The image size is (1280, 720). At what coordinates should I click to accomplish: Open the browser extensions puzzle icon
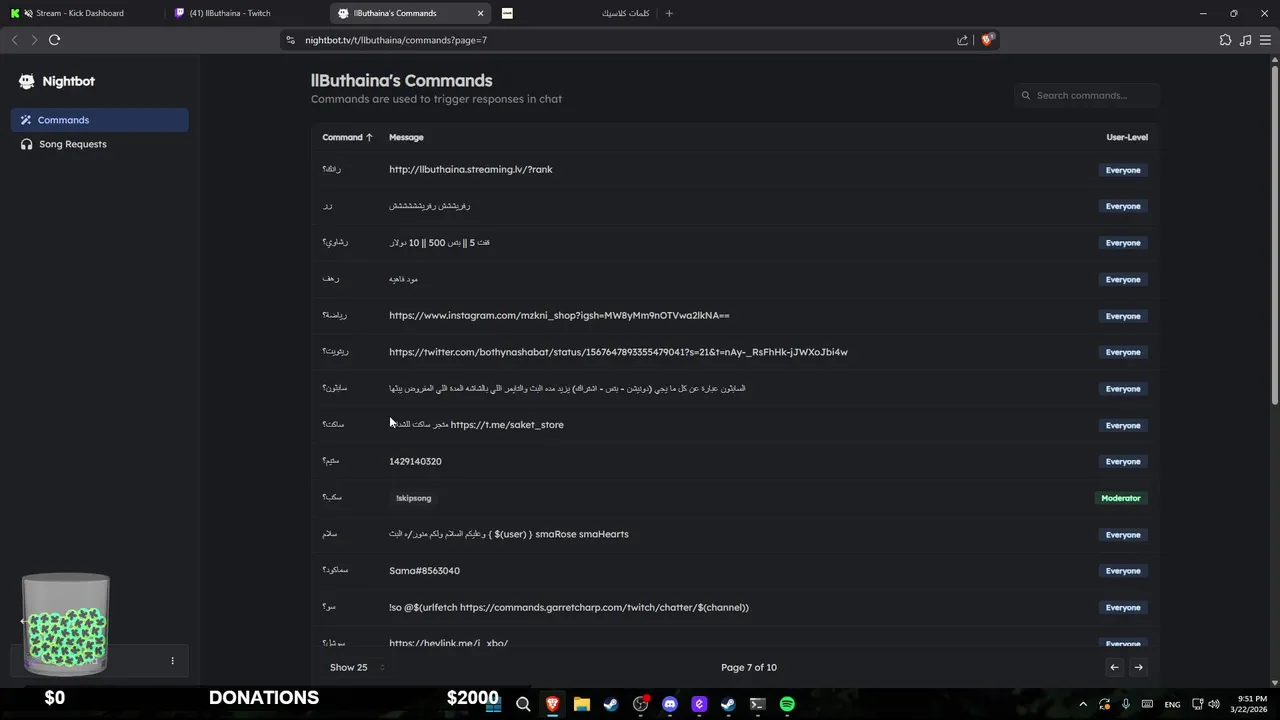[1225, 40]
